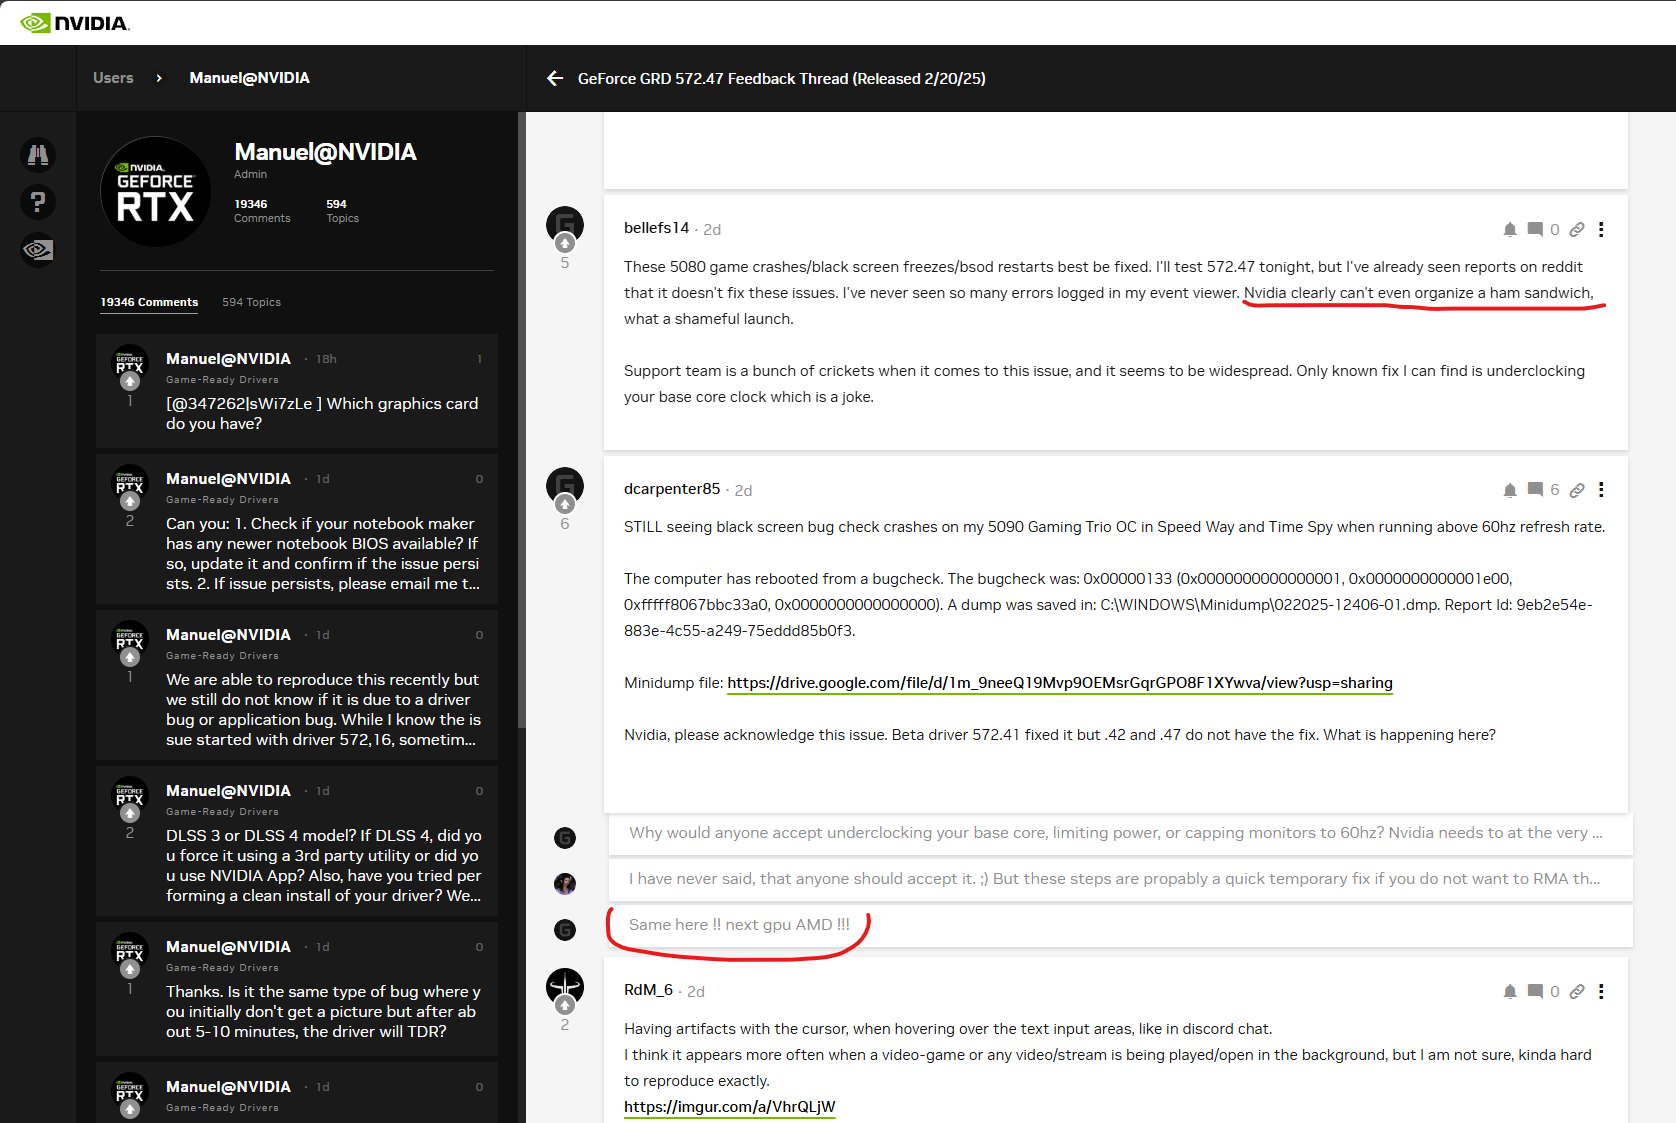Open the question mark help icon
This screenshot has height=1123, width=1676.
38,202
